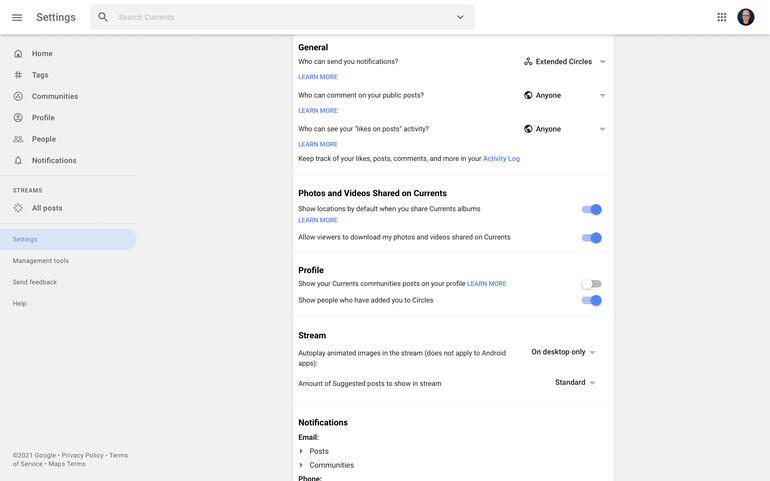The height and width of the screenshot is (481, 770).
Task: Select Settings in sidebar
Action: (x=68, y=239)
